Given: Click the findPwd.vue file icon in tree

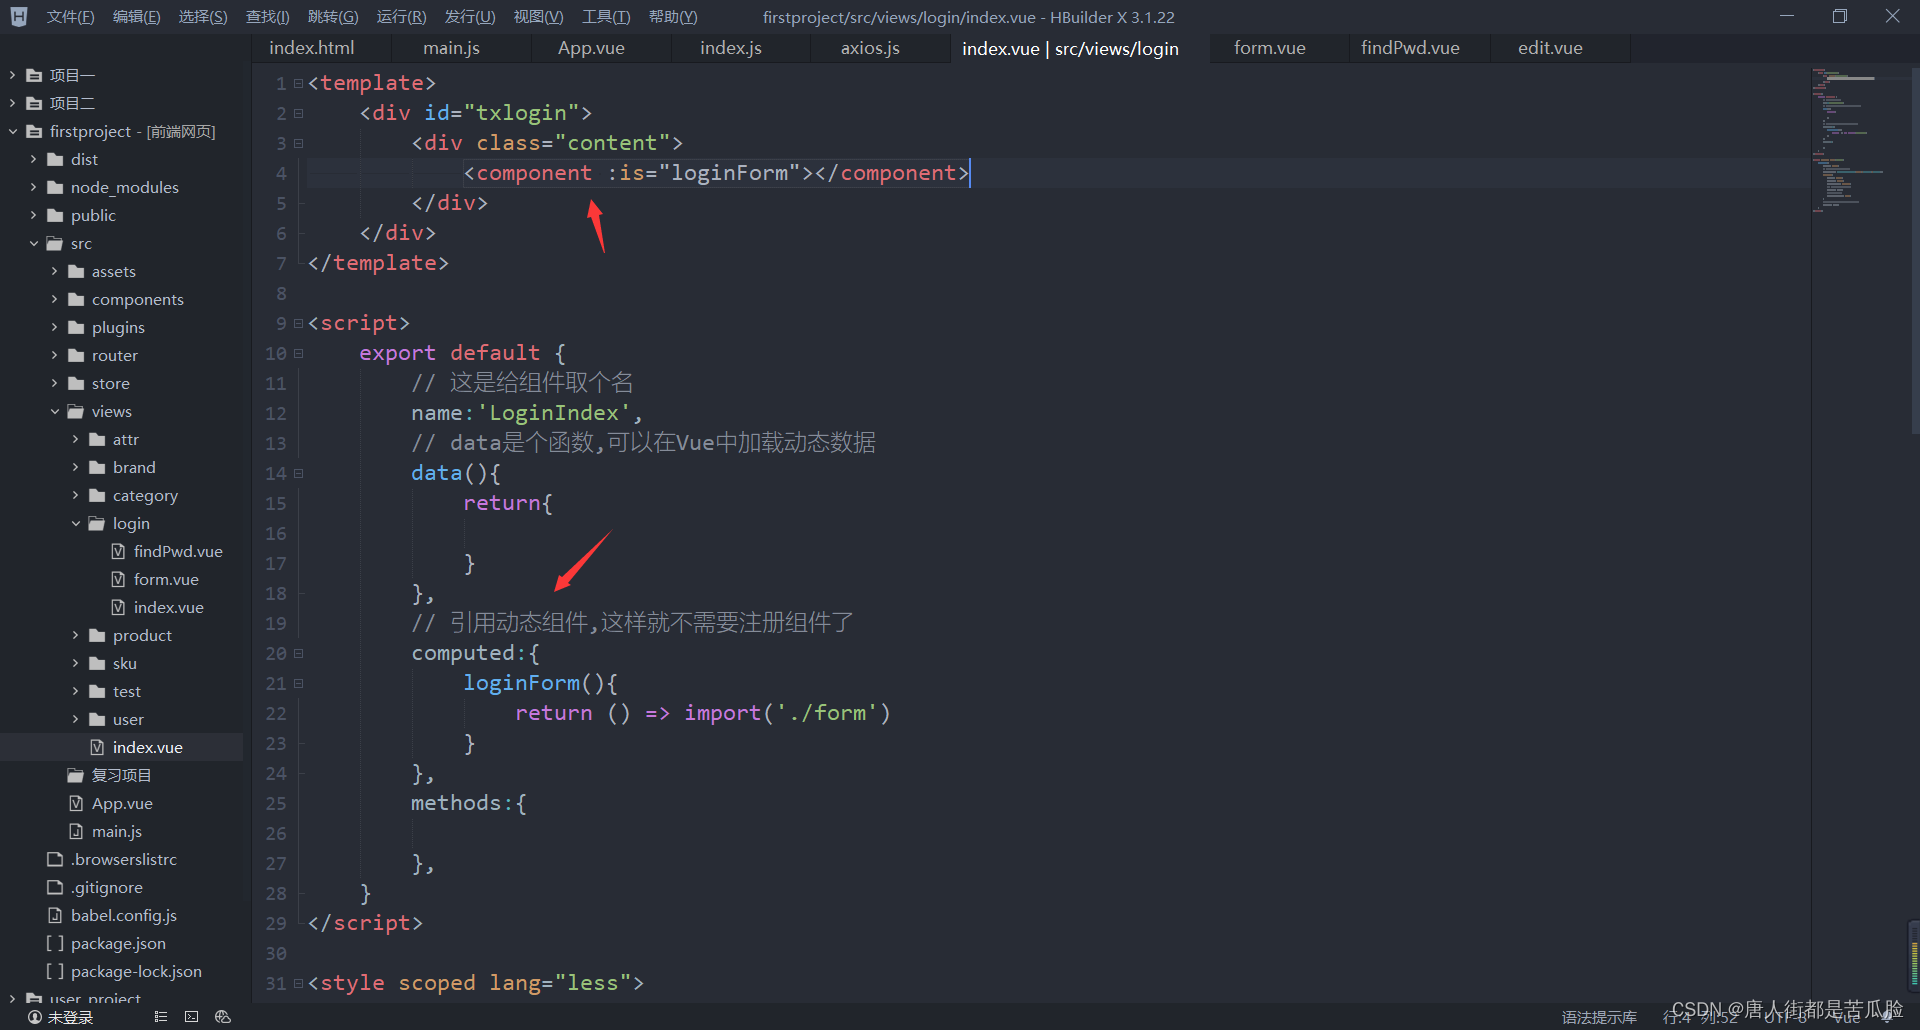Looking at the screenshot, I should [x=118, y=551].
